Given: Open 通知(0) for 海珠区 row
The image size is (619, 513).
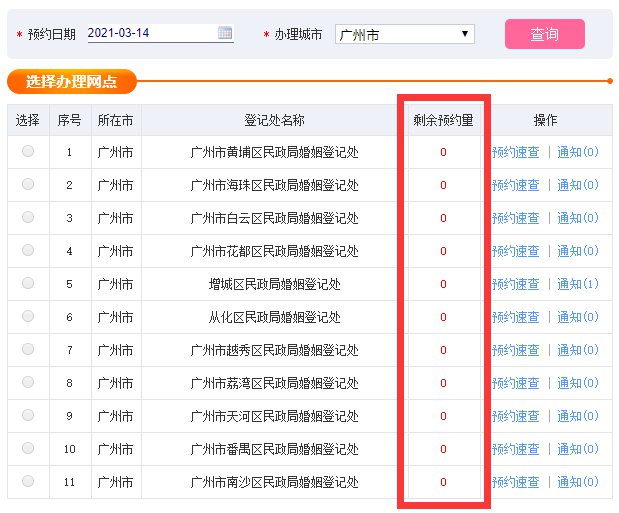Looking at the screenshot, I should point(578,185).
